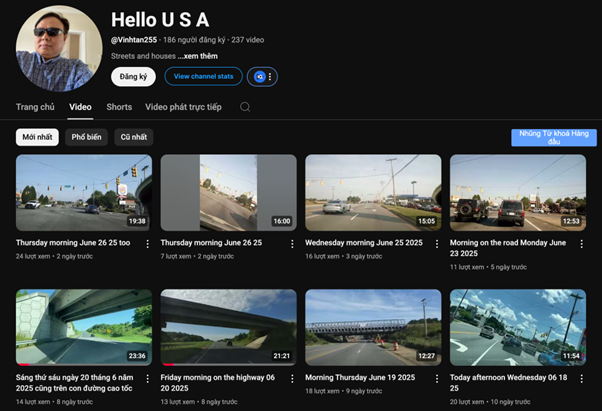Open thumbnail with duration 21:21
The image size is (602, 411).
coord(228,327)
